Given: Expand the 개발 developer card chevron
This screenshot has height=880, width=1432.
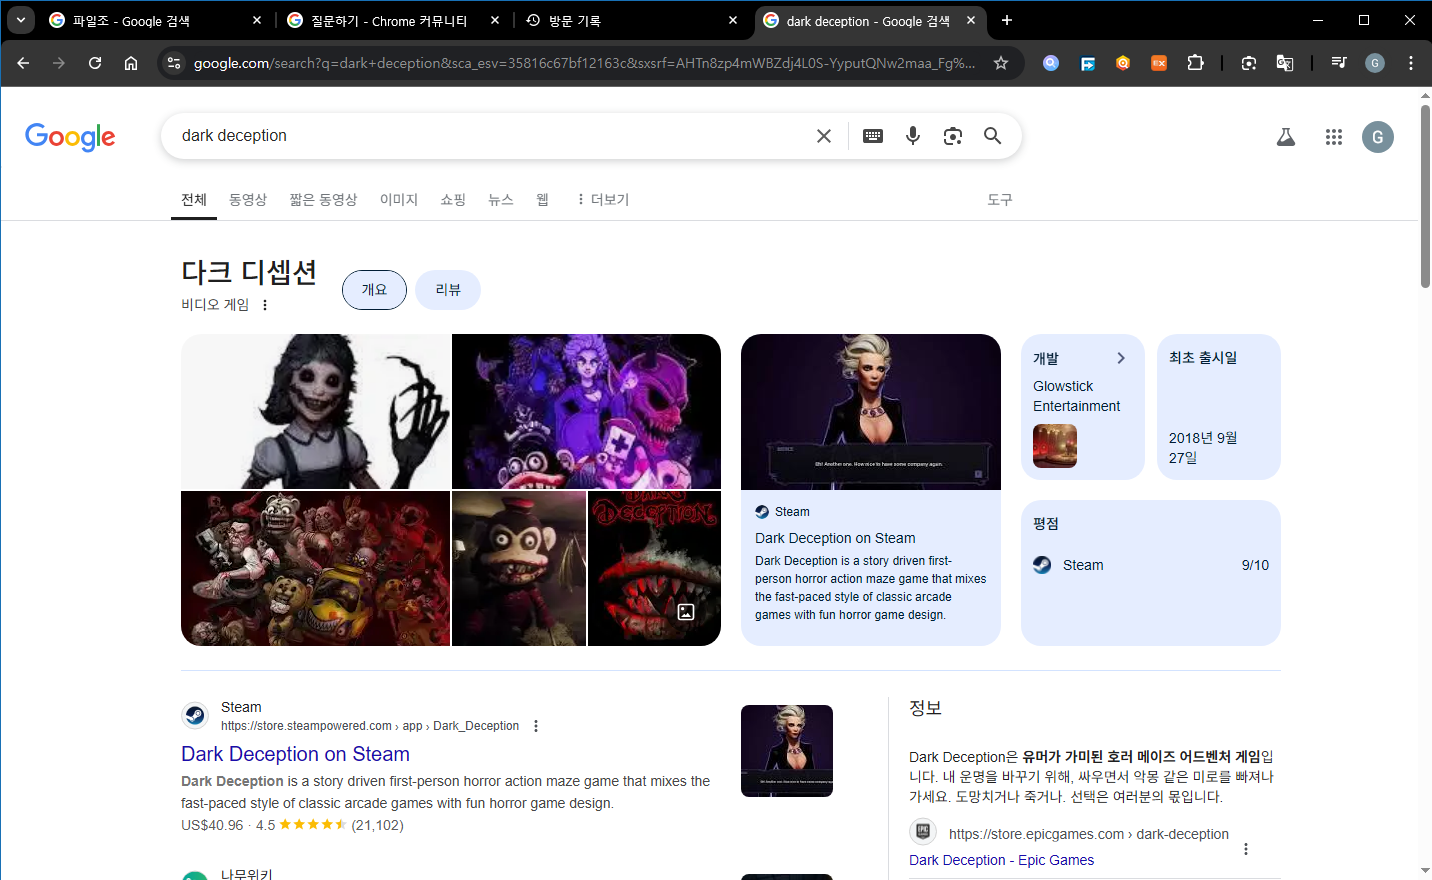Looking at the screenshot, I should click(x=1121, y=358).
